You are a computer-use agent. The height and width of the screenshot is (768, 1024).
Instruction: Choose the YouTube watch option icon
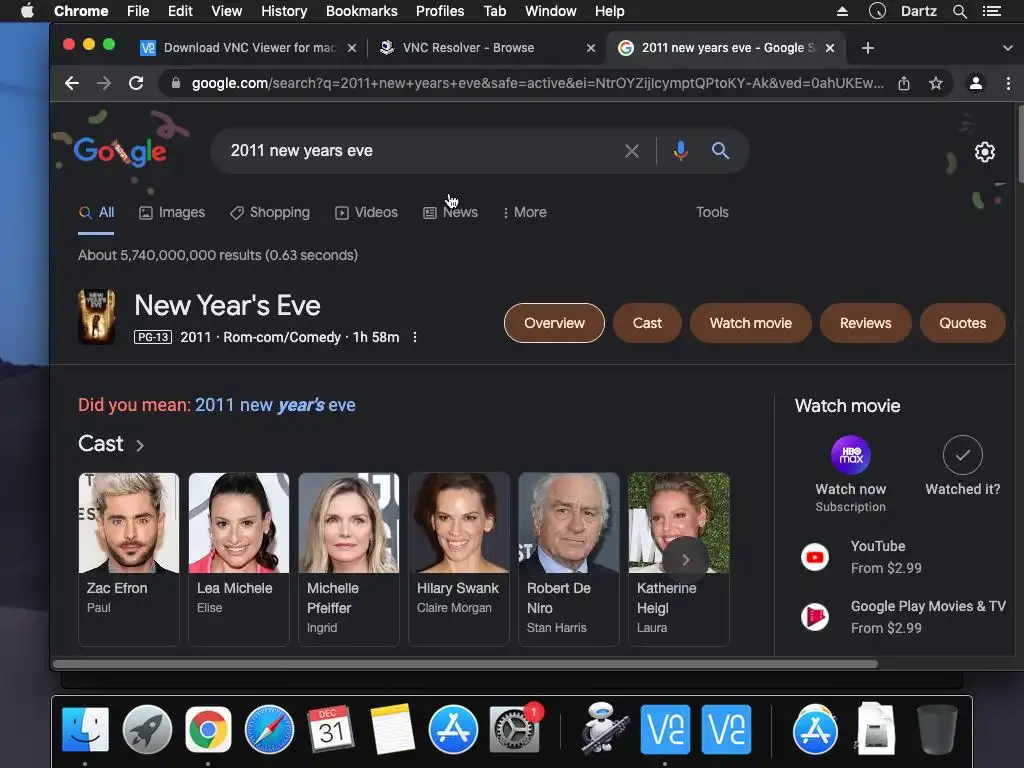(815, 557)
